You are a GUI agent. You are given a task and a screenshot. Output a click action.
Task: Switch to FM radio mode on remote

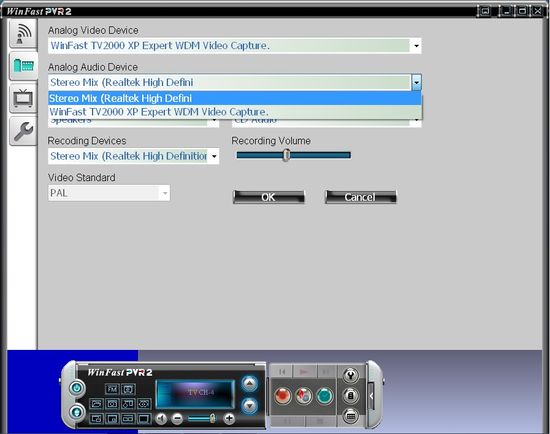(x=112, y=389)
